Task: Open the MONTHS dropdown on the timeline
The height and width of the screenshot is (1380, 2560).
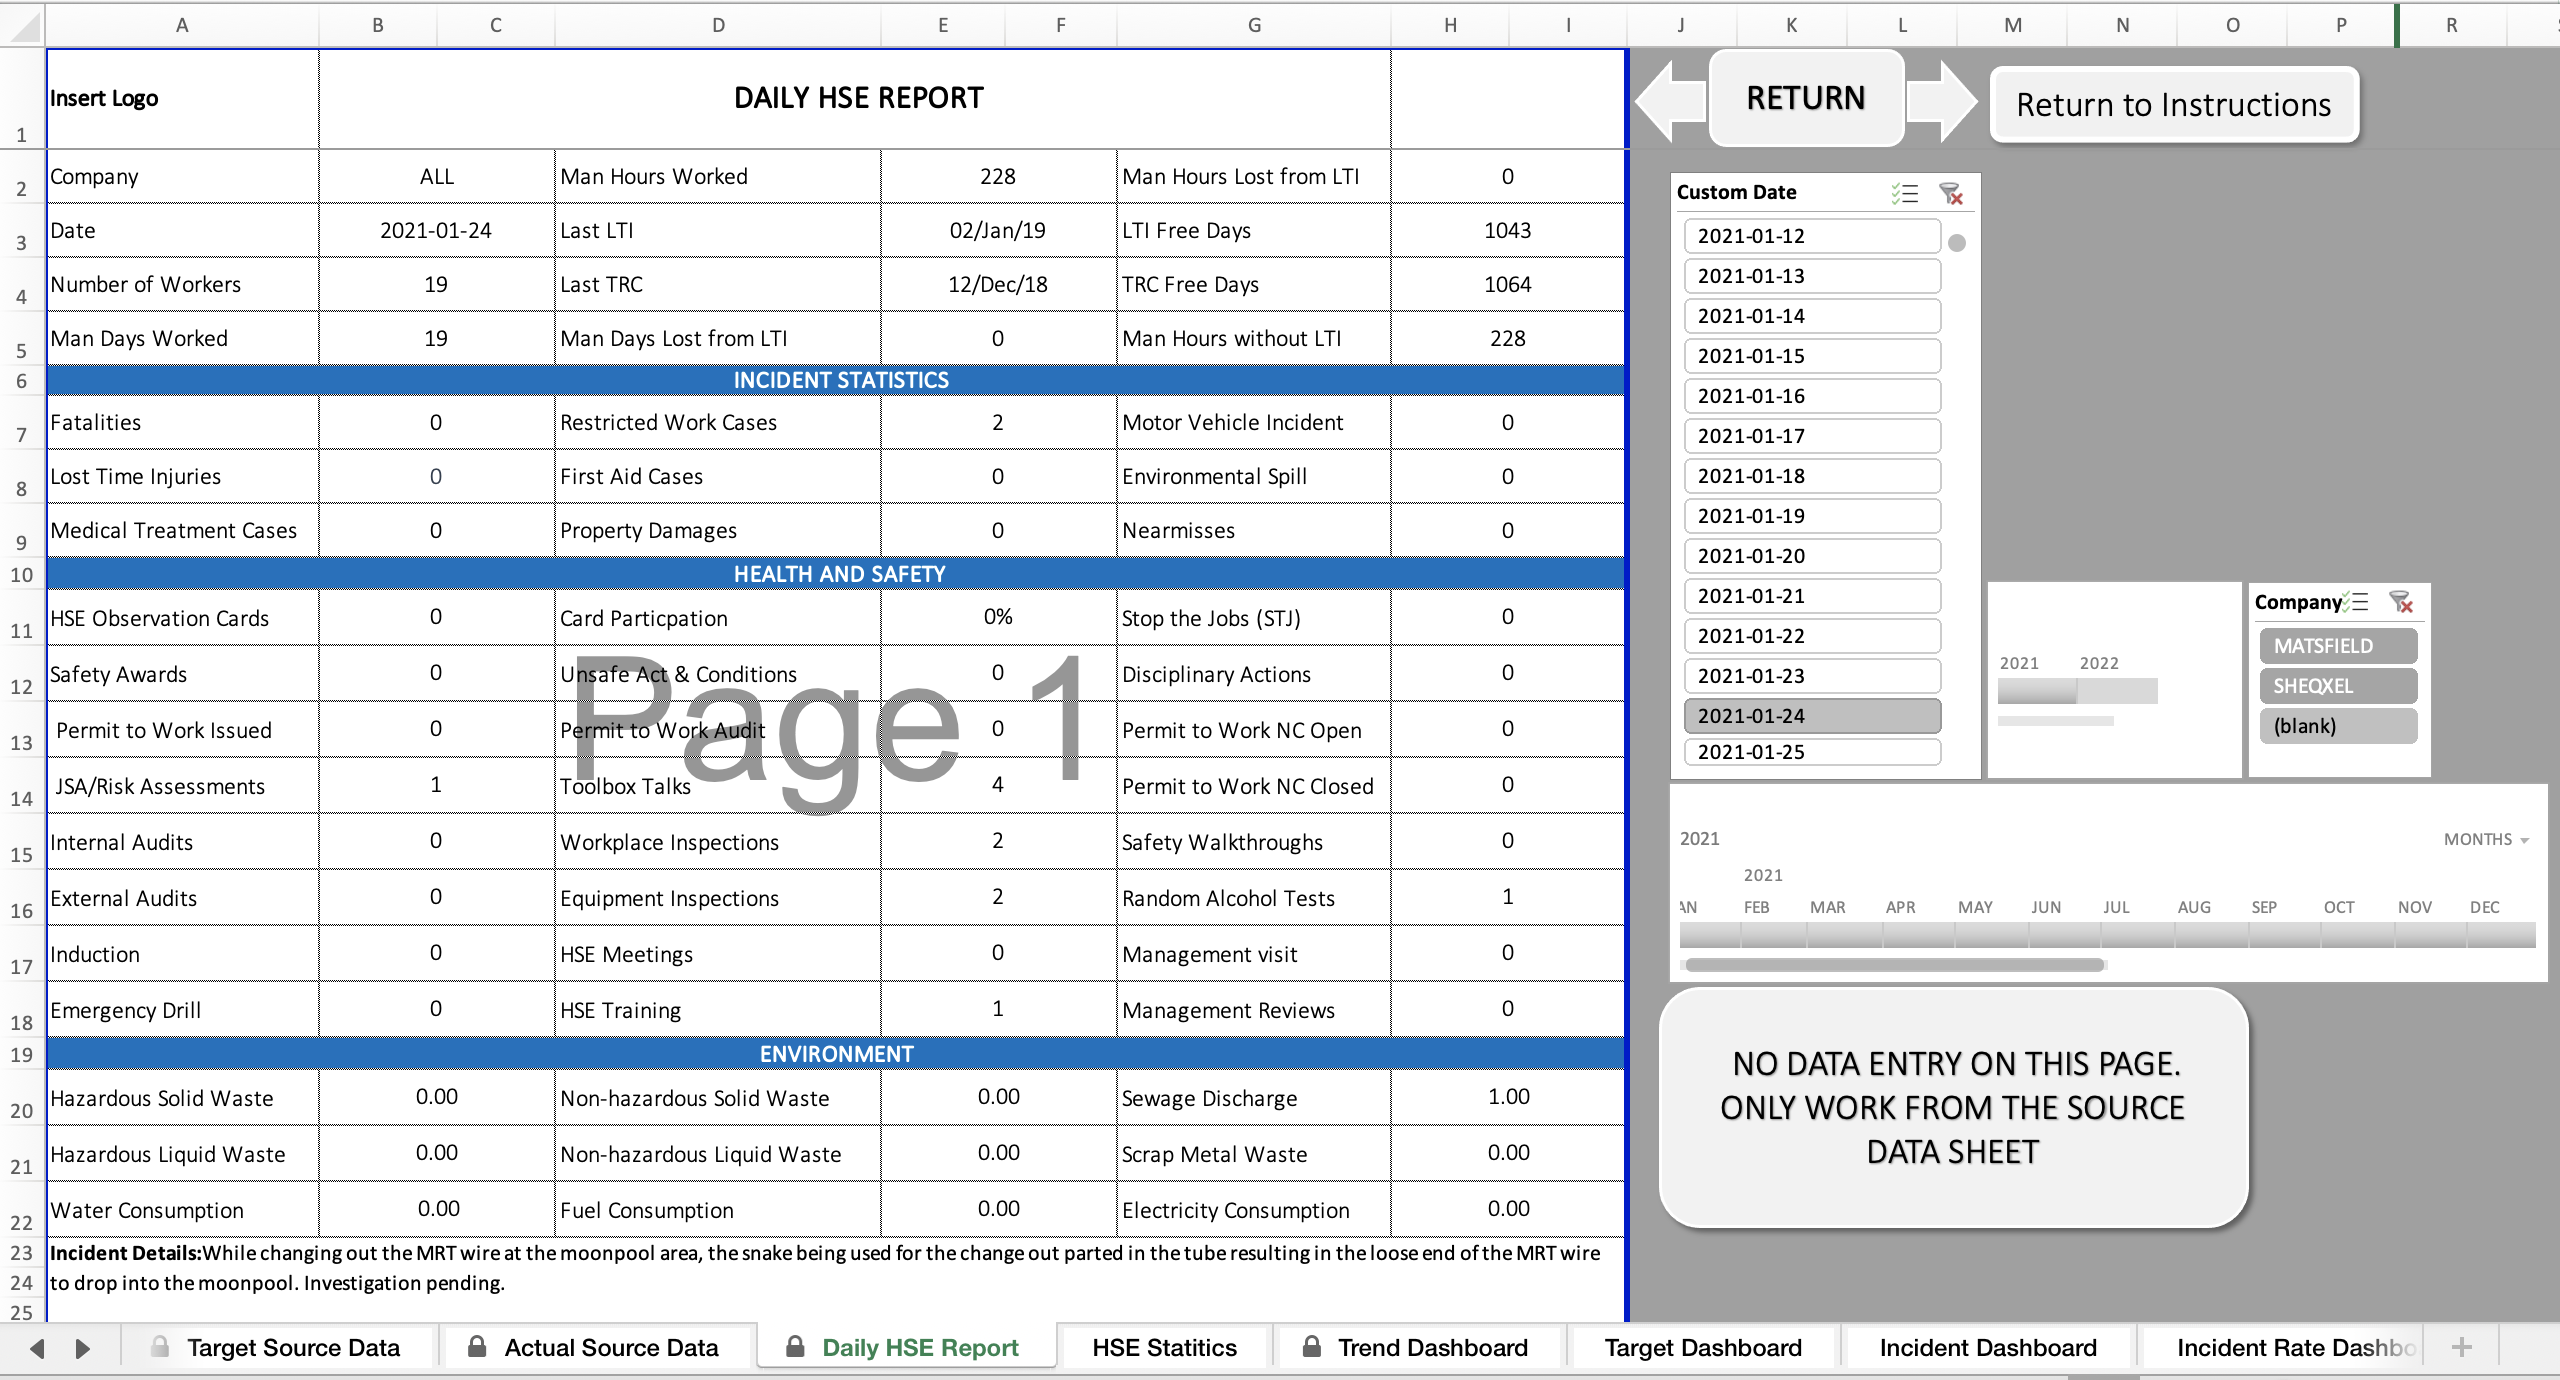Action: click(x=2486, y=840)
